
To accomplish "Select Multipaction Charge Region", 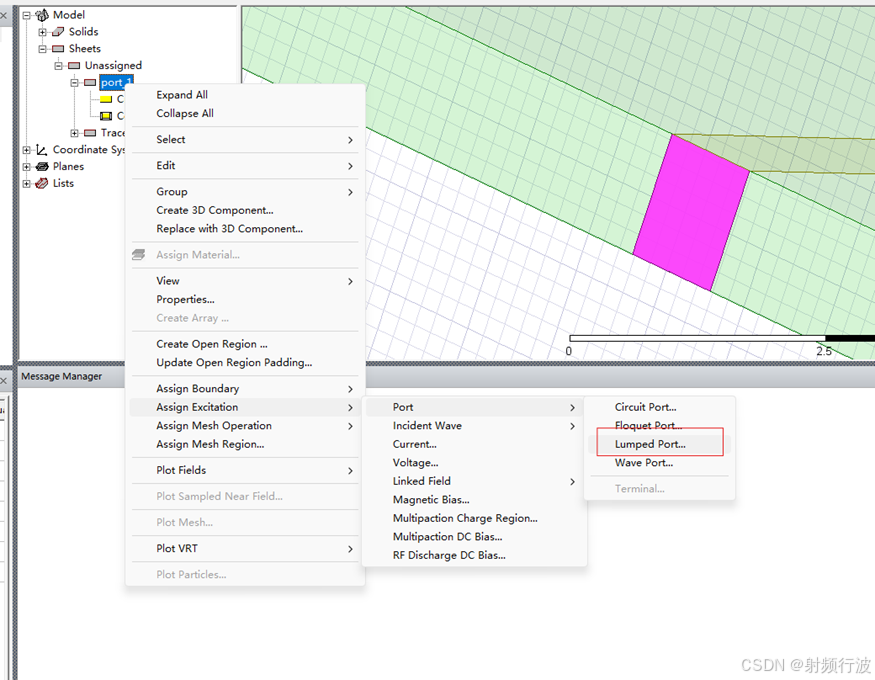I will 474,518.
